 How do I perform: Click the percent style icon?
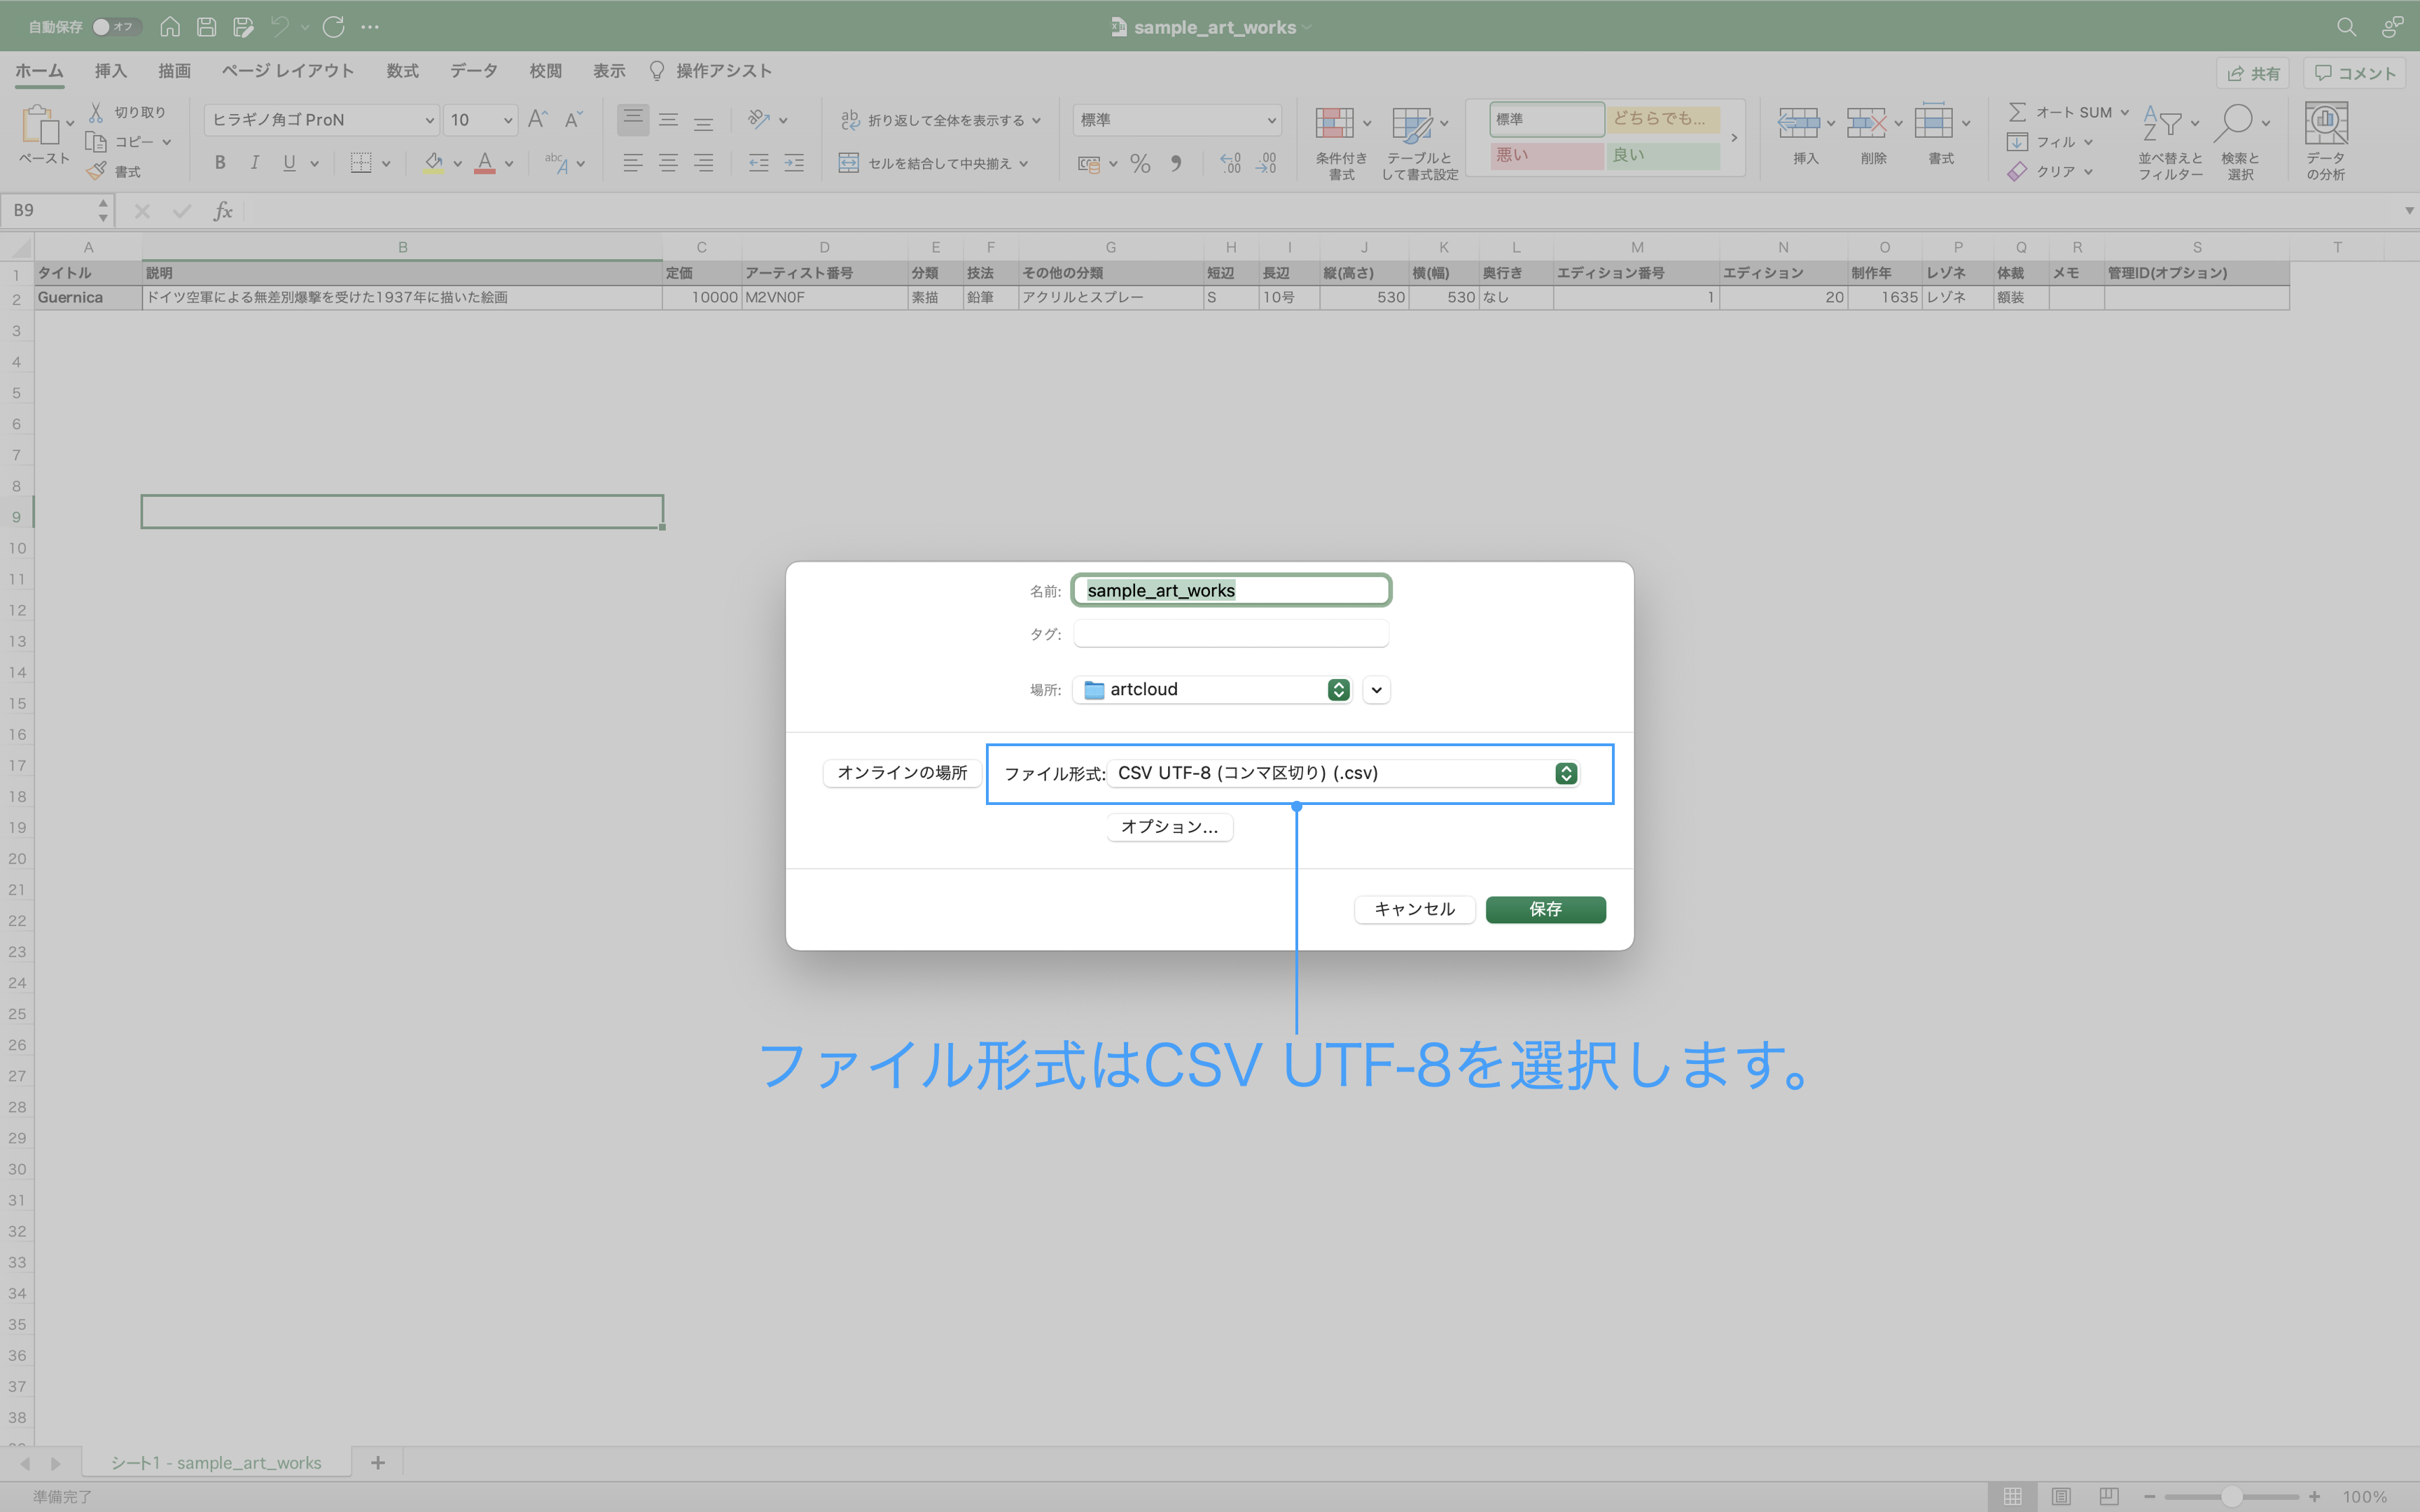pos(1140,163)
